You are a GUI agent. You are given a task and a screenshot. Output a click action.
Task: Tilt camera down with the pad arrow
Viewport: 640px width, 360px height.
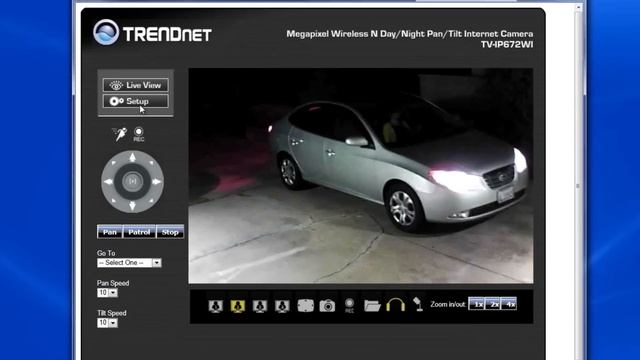[x=132, y=206]
